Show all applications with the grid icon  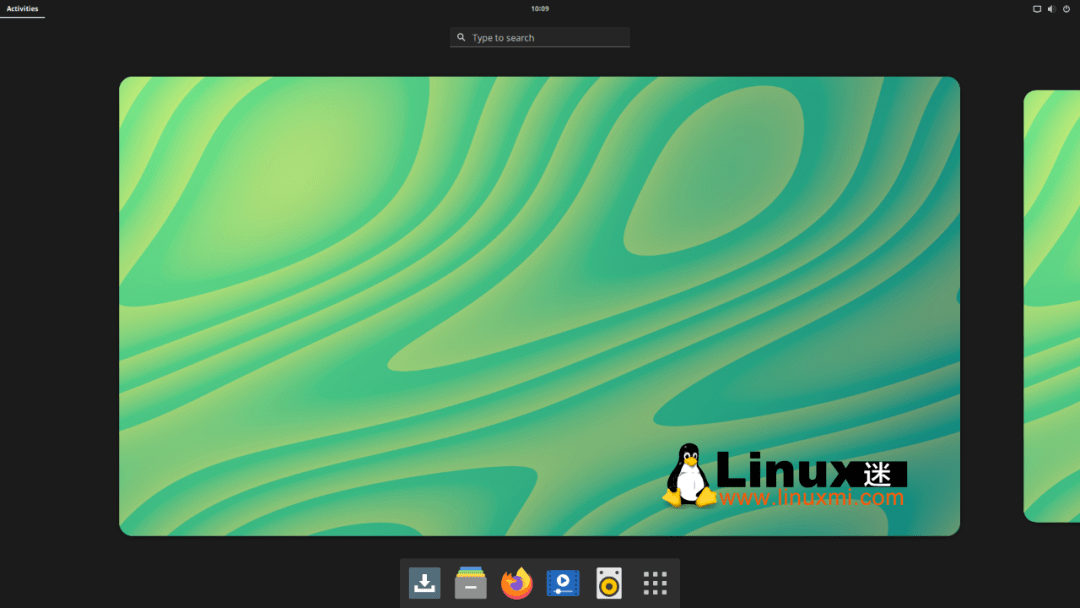point(655,582)
